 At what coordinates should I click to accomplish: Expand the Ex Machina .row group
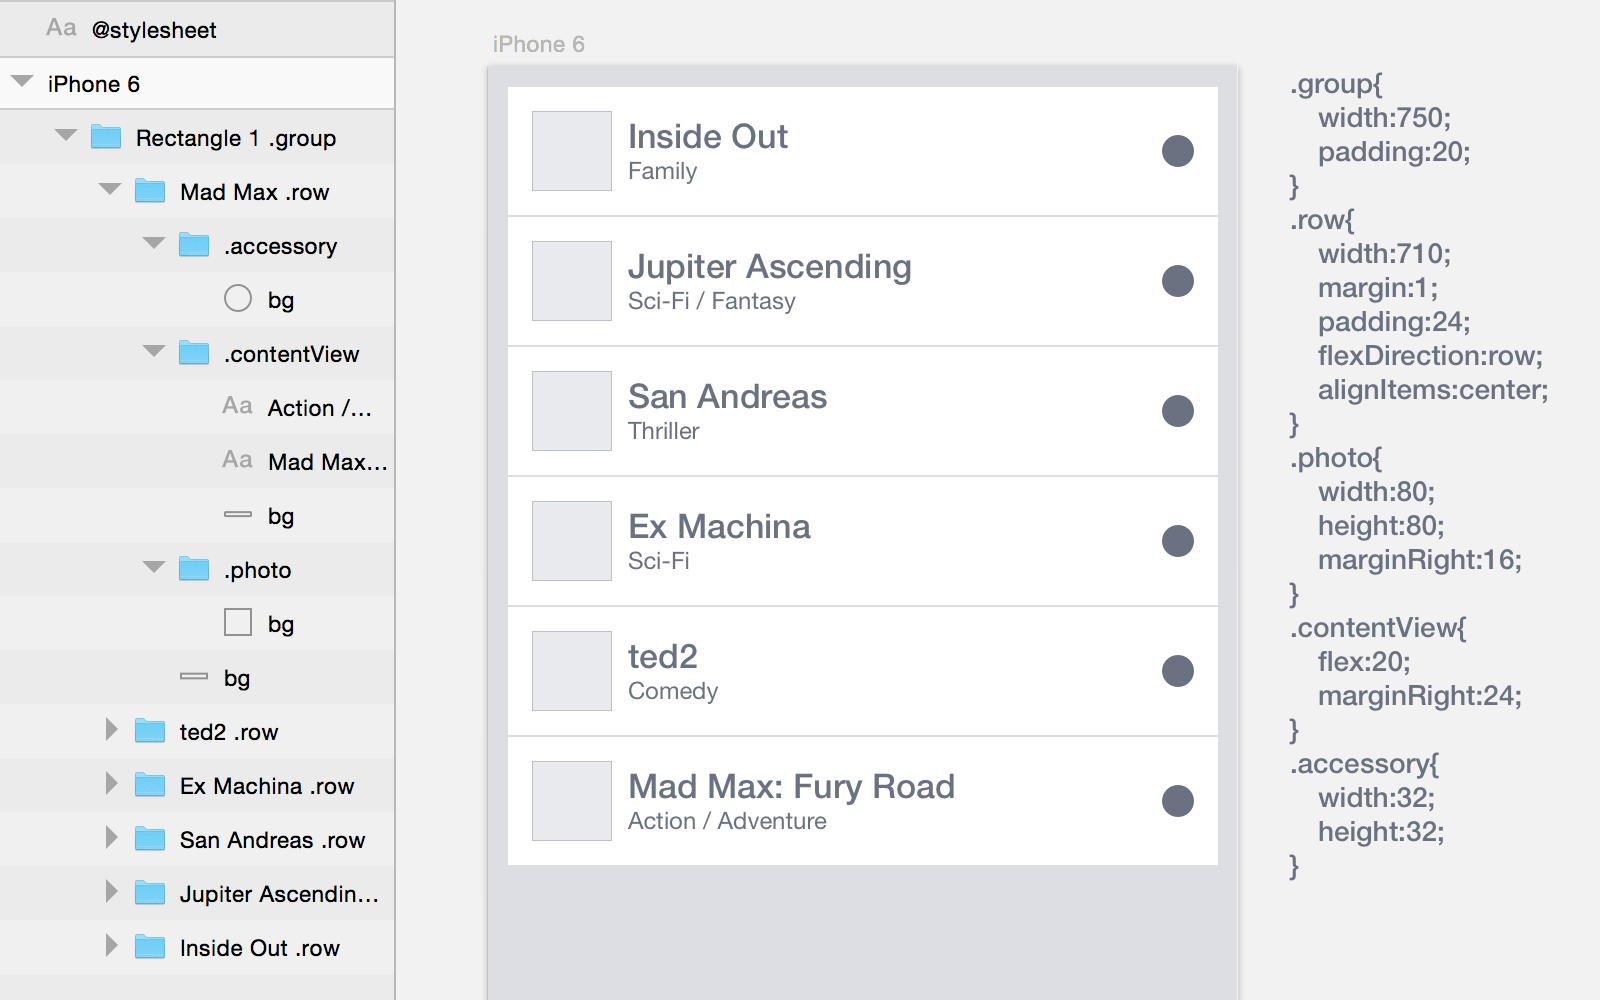coord(110,785)
